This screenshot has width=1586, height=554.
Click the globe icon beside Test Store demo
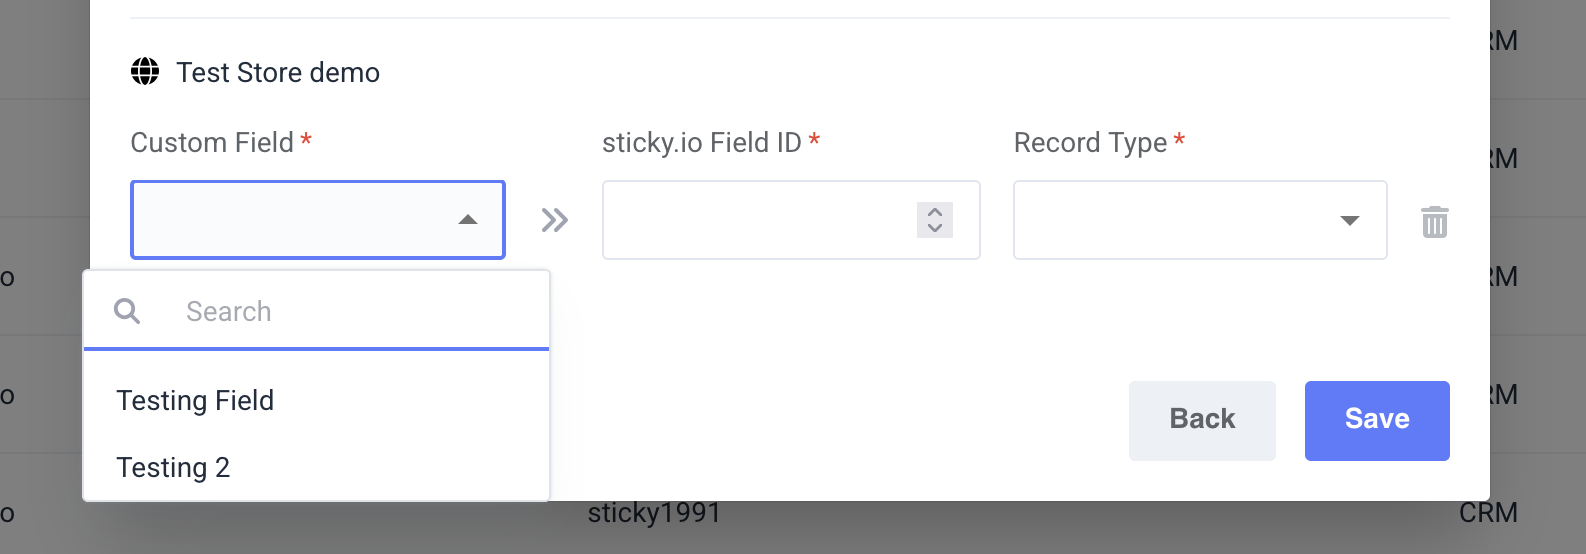(x=145, y=72)
